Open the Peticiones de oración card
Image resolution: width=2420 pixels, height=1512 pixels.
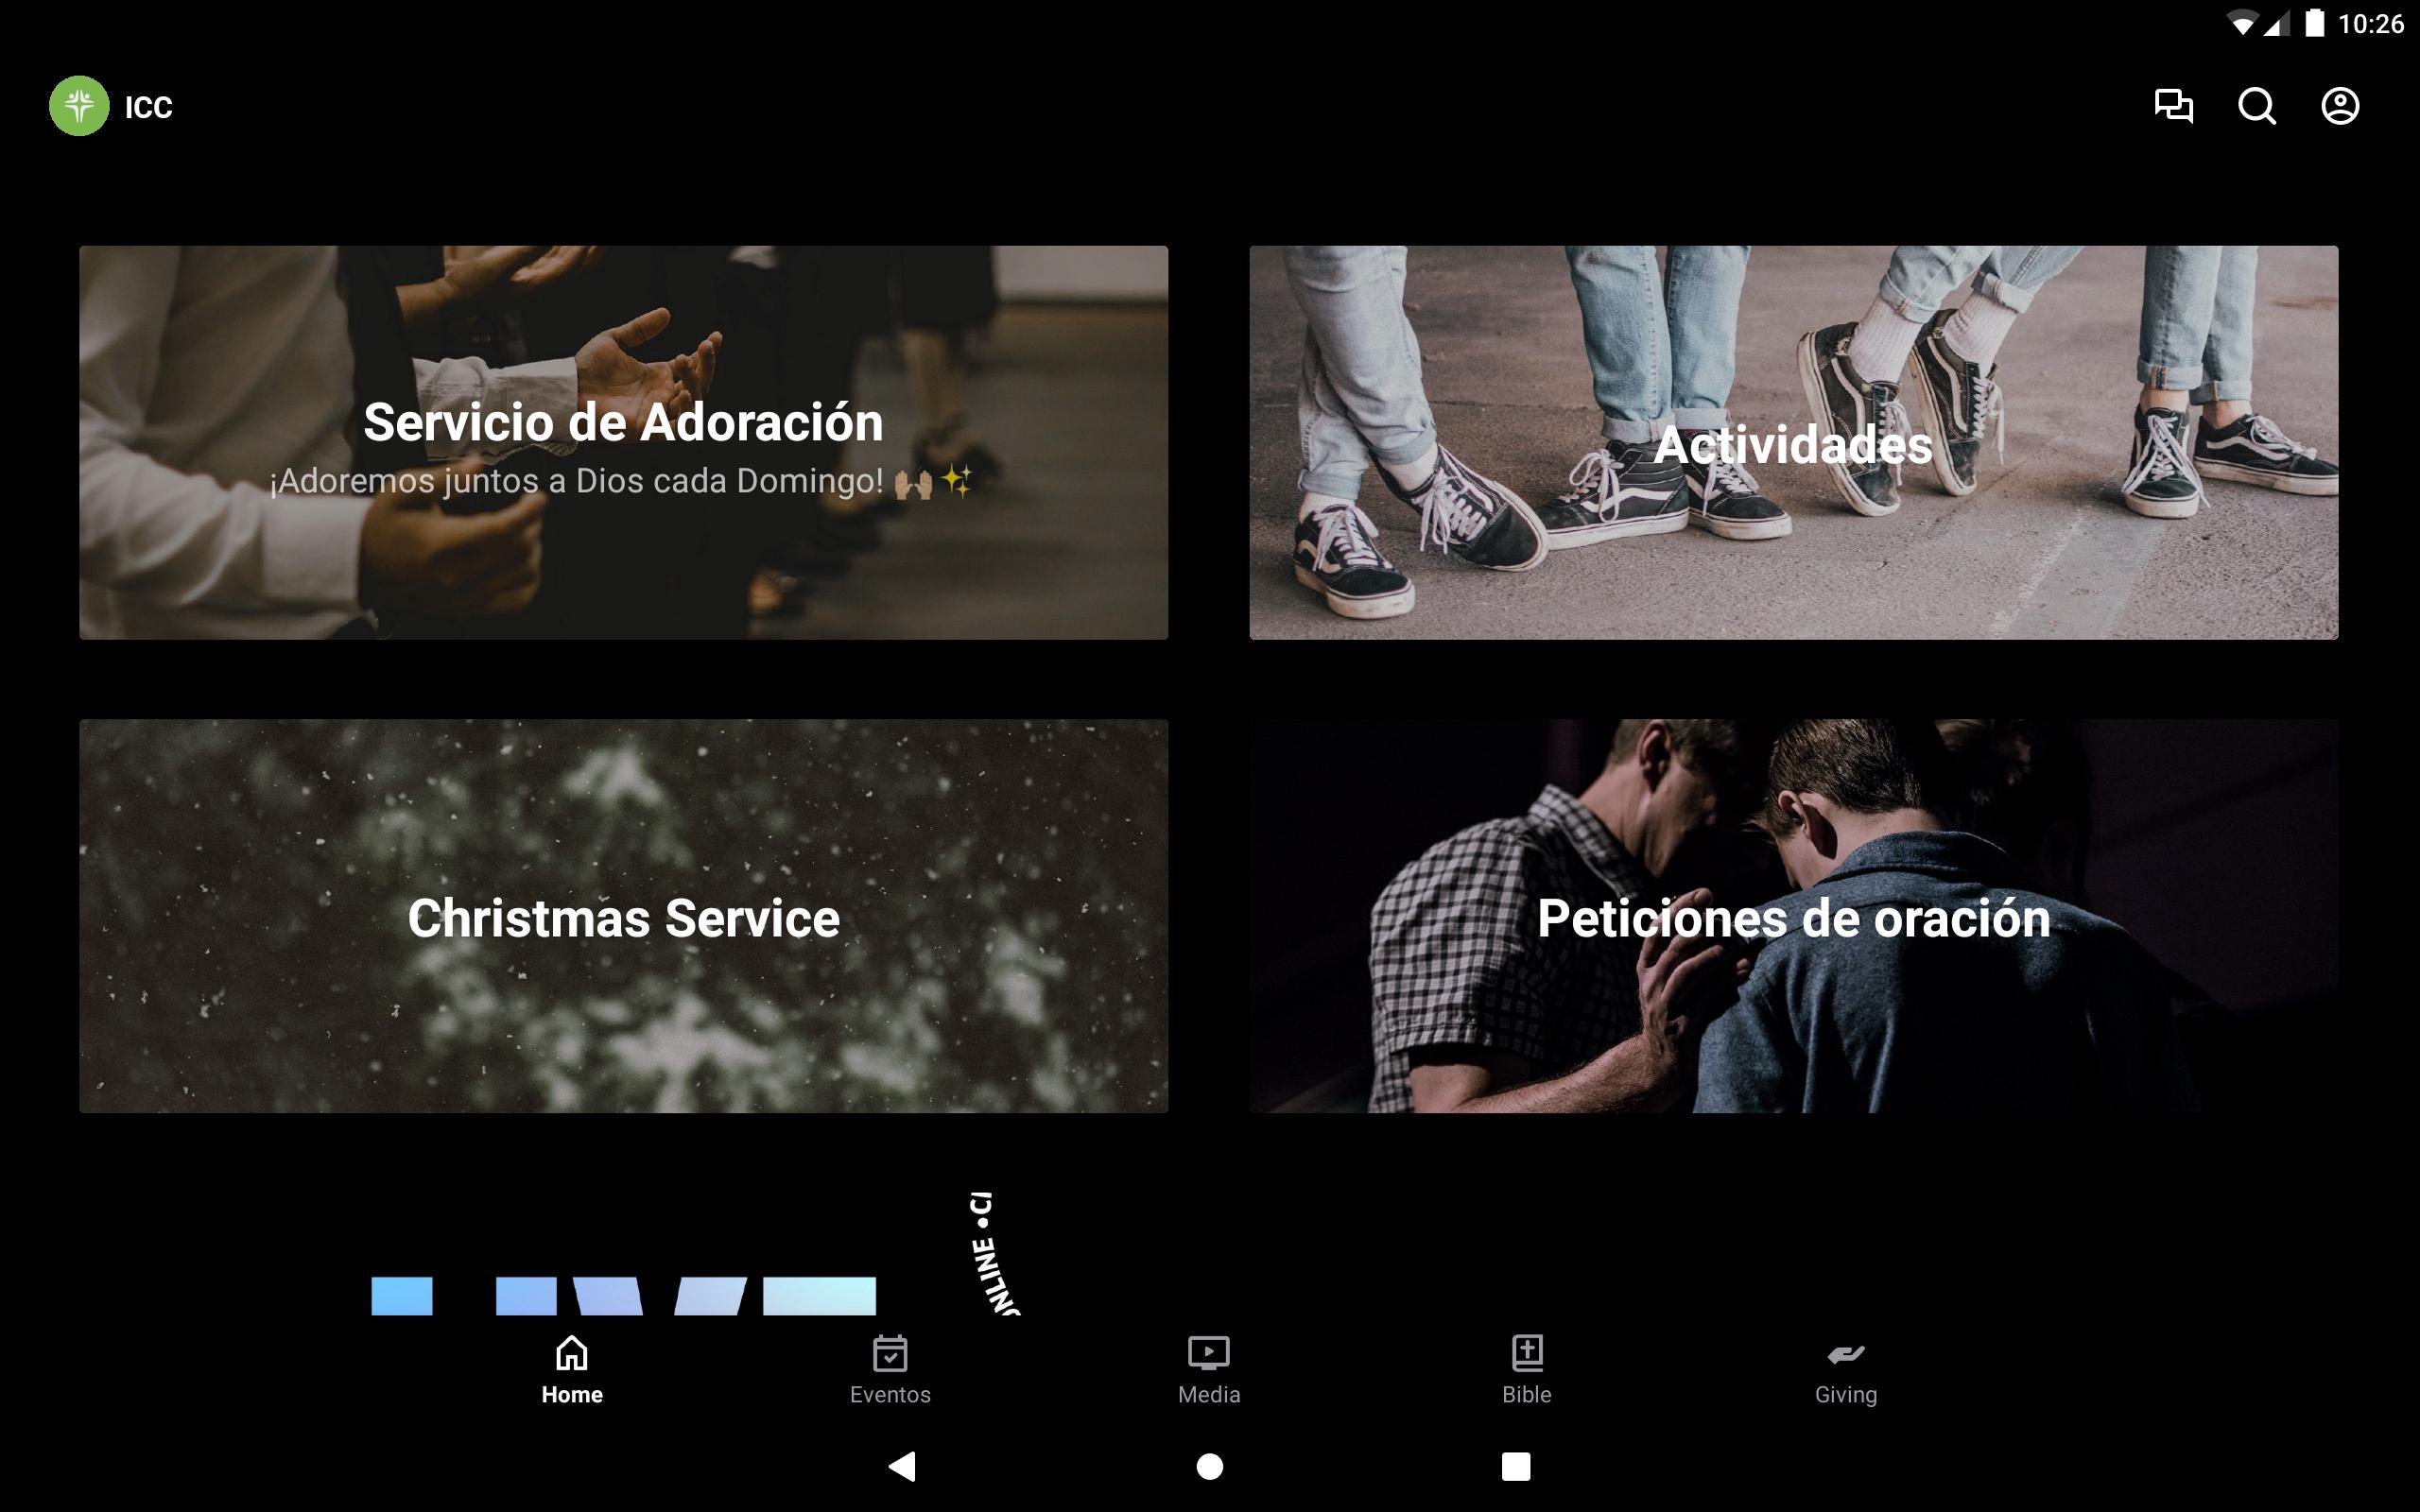(x=1793, y=915)
